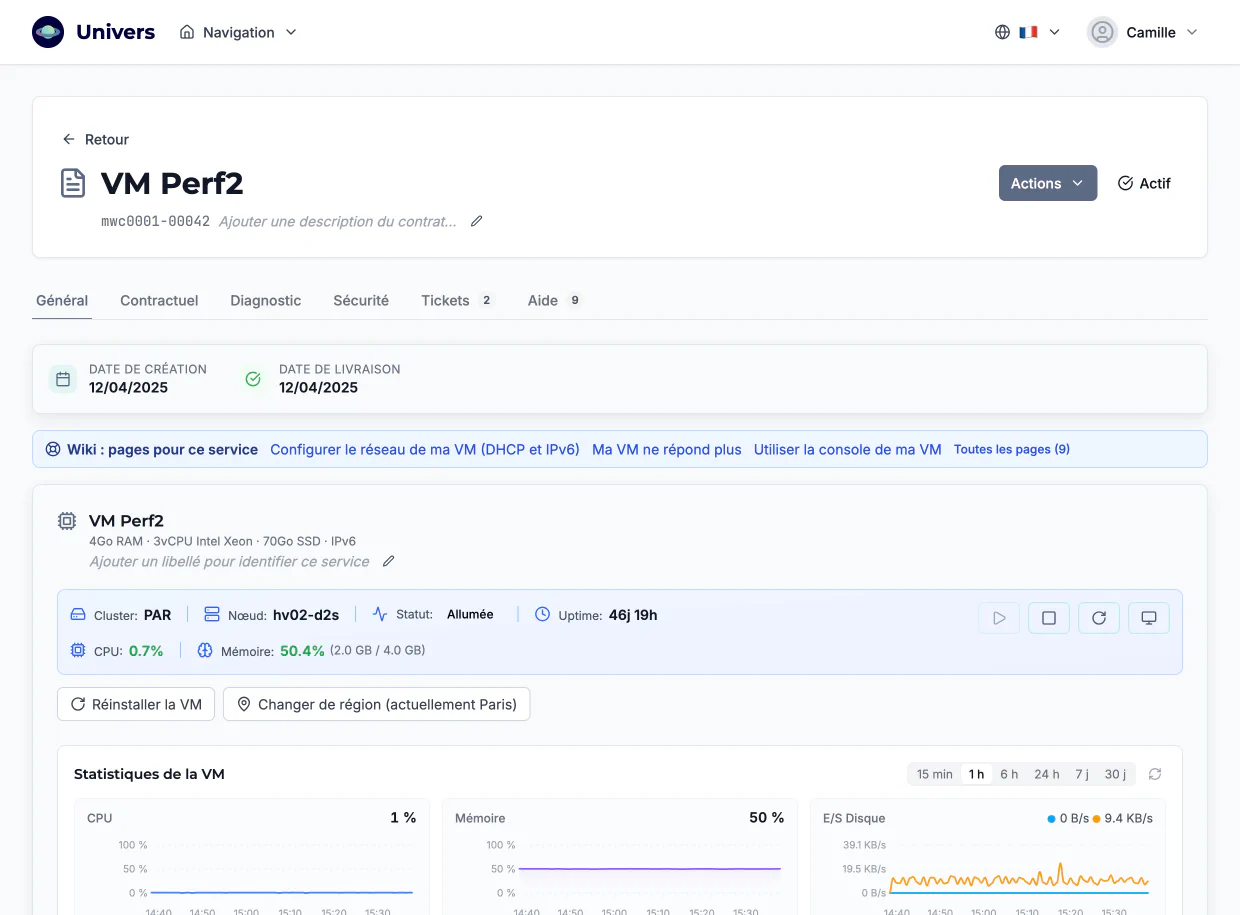Edit contract description via pencil icon

pyautogui.click(x=477, y=221)
